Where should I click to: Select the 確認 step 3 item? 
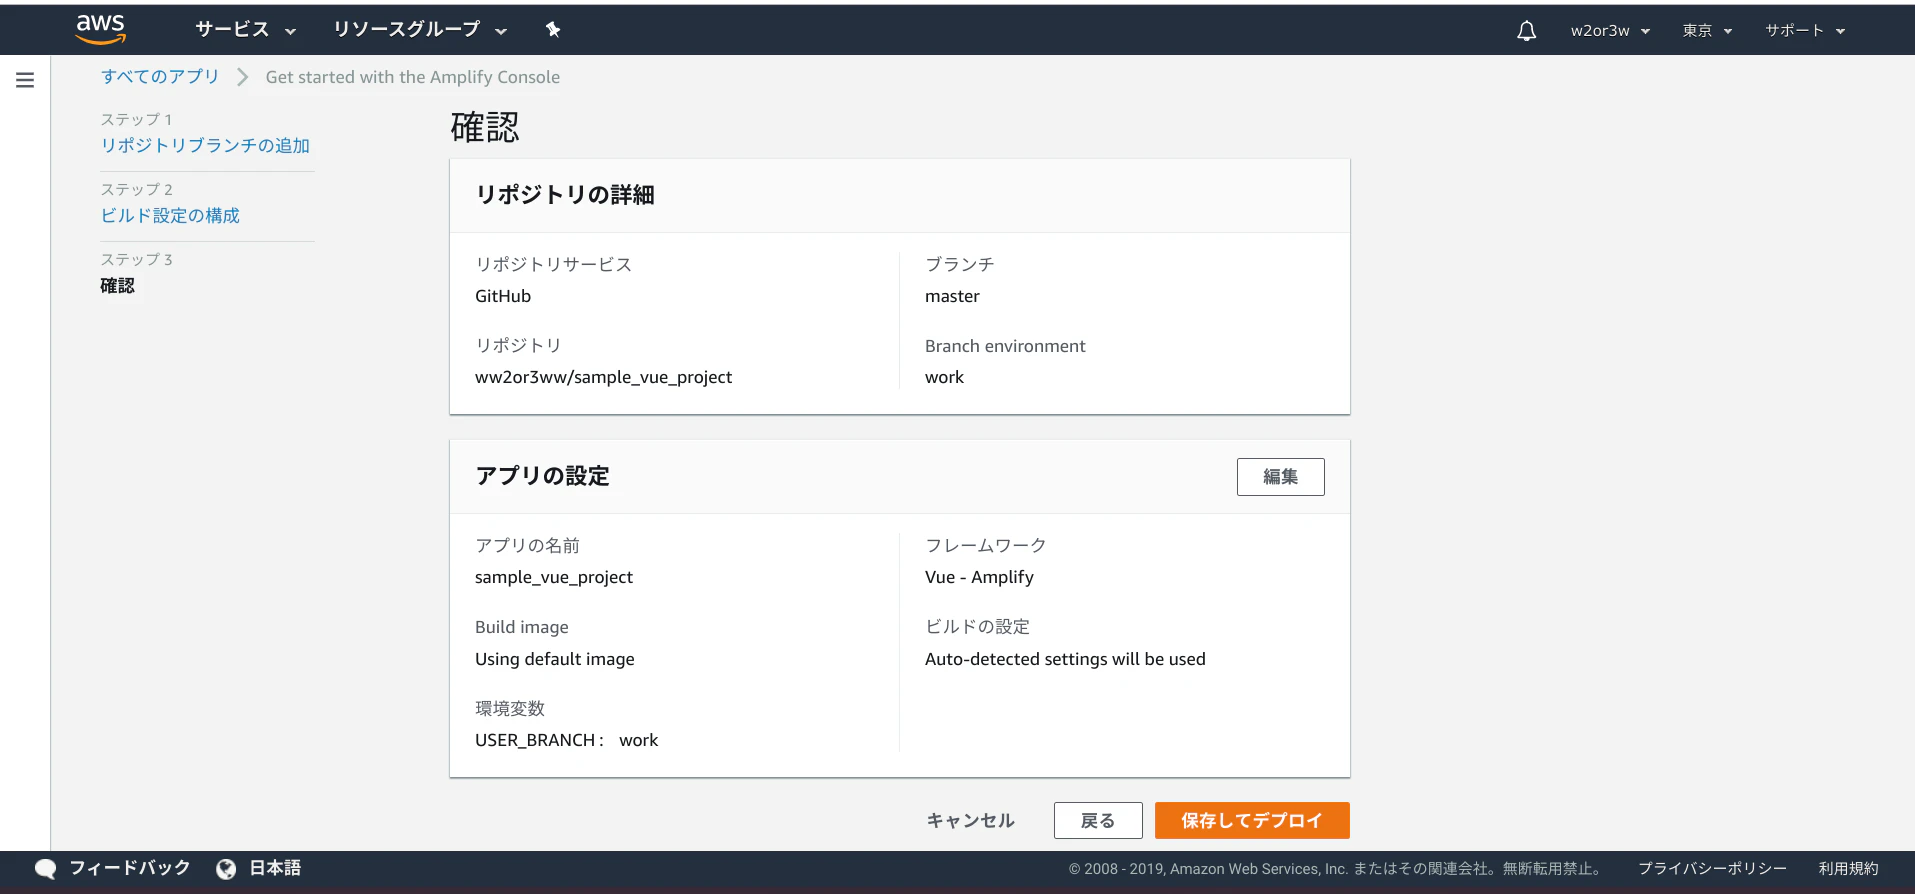click(x=117, y=286)
